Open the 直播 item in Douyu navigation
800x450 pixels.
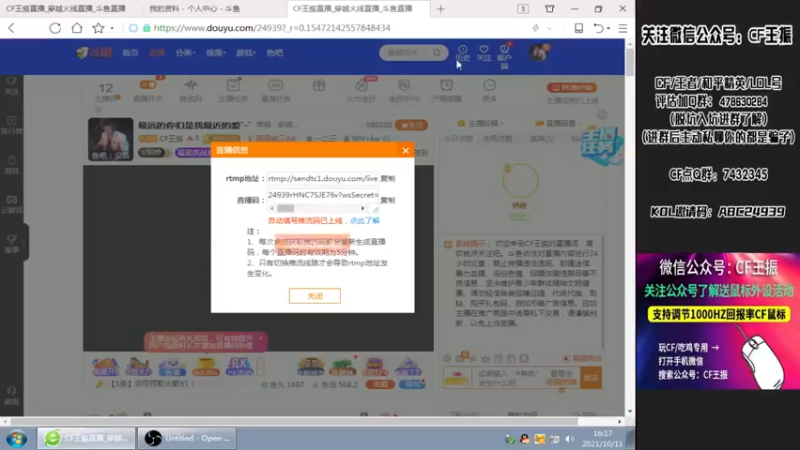(x=157, y=53)
